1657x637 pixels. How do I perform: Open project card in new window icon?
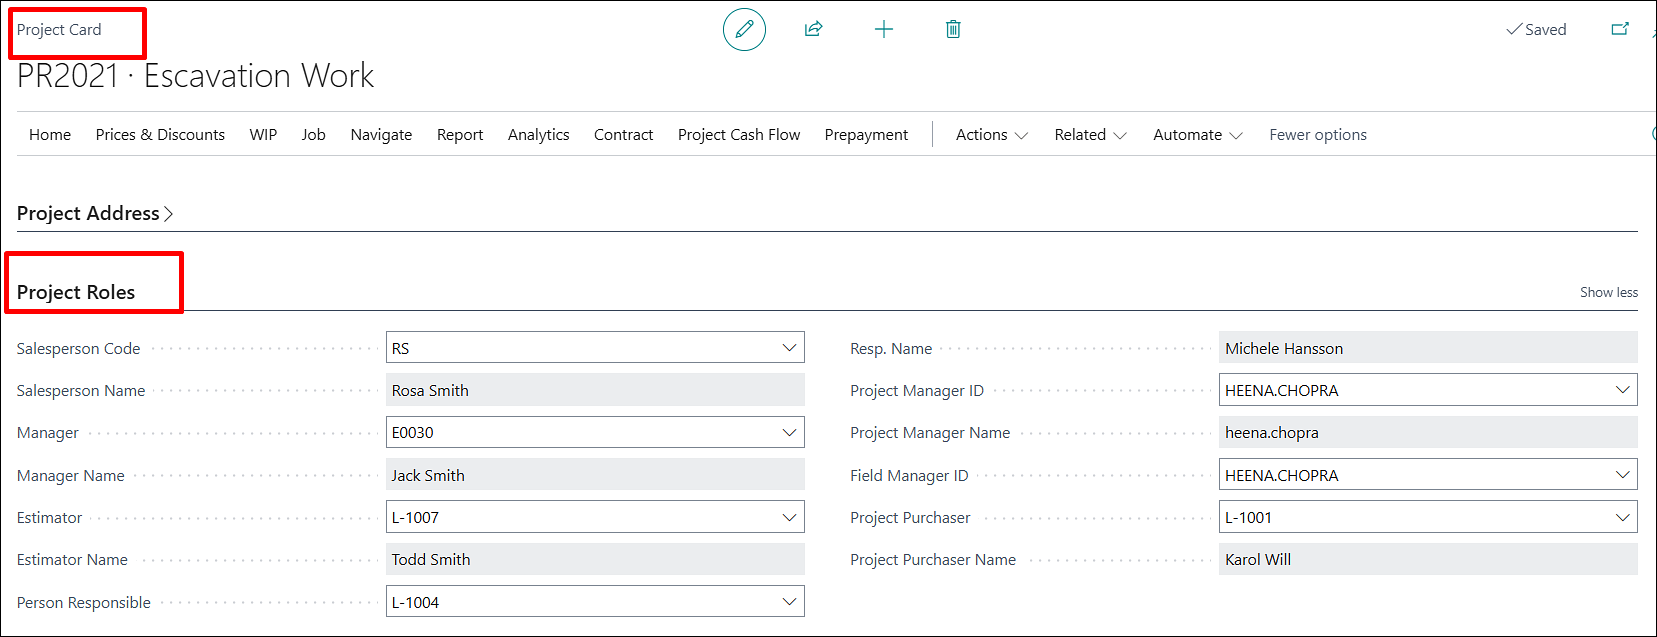coord(1620,29)
